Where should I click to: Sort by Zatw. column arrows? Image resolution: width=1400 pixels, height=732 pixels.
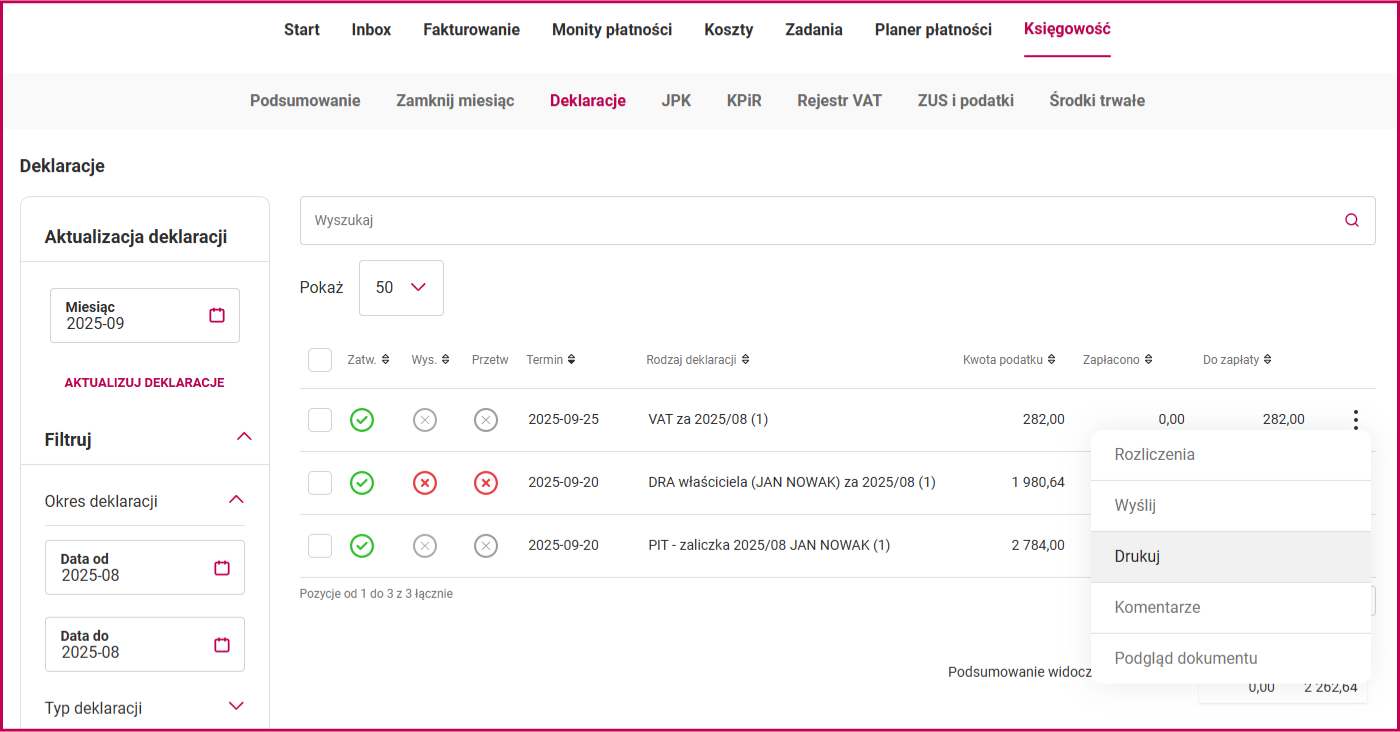[385, 360]
